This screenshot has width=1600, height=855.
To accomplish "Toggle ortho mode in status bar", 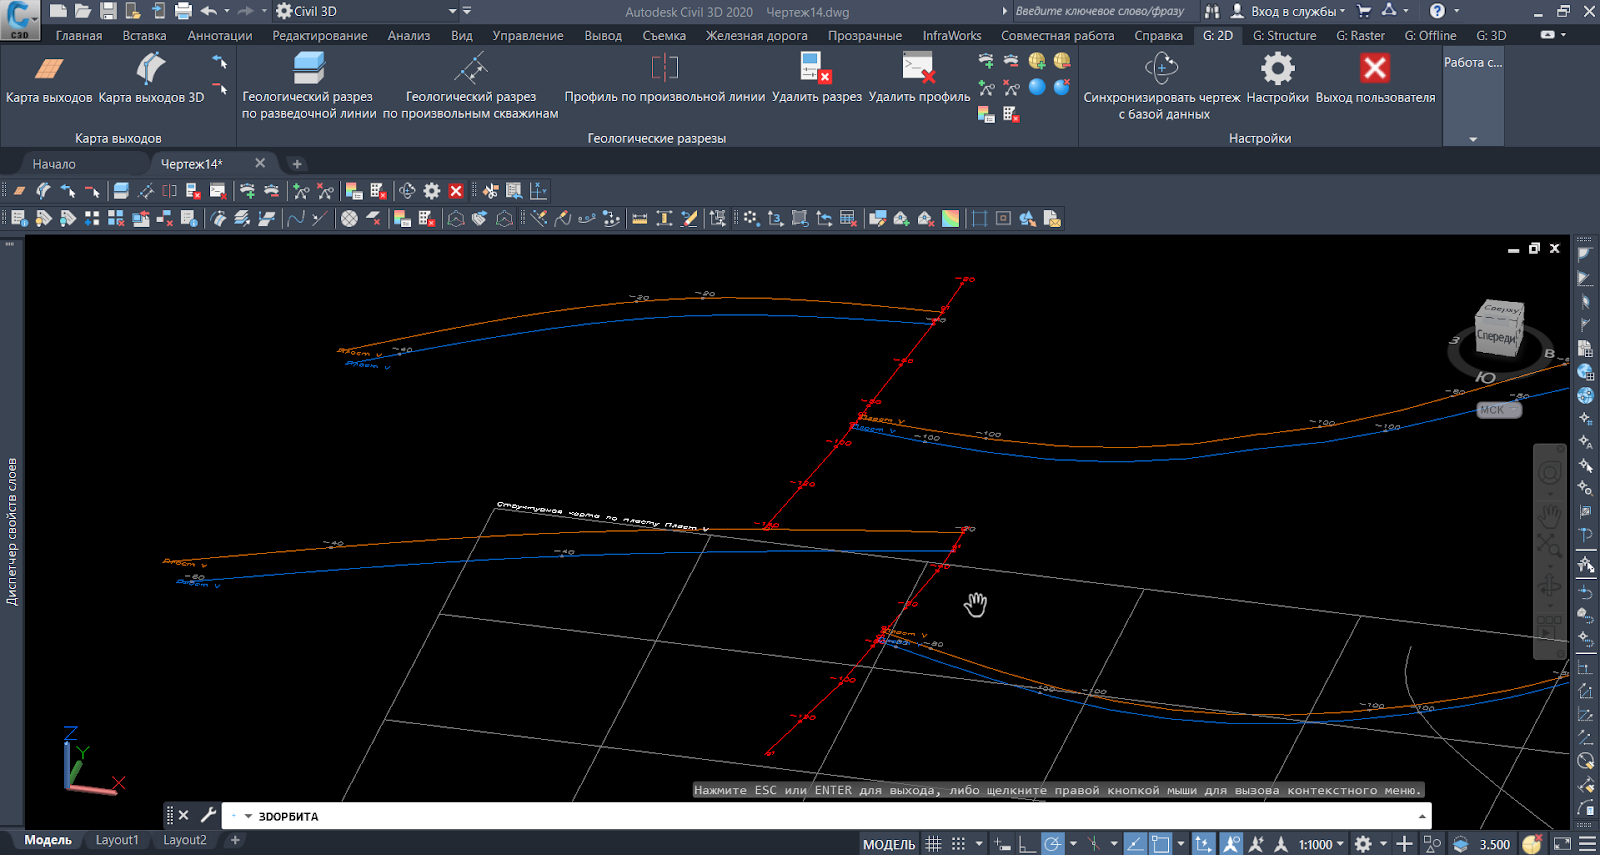I will click(x=1027, y=844).
